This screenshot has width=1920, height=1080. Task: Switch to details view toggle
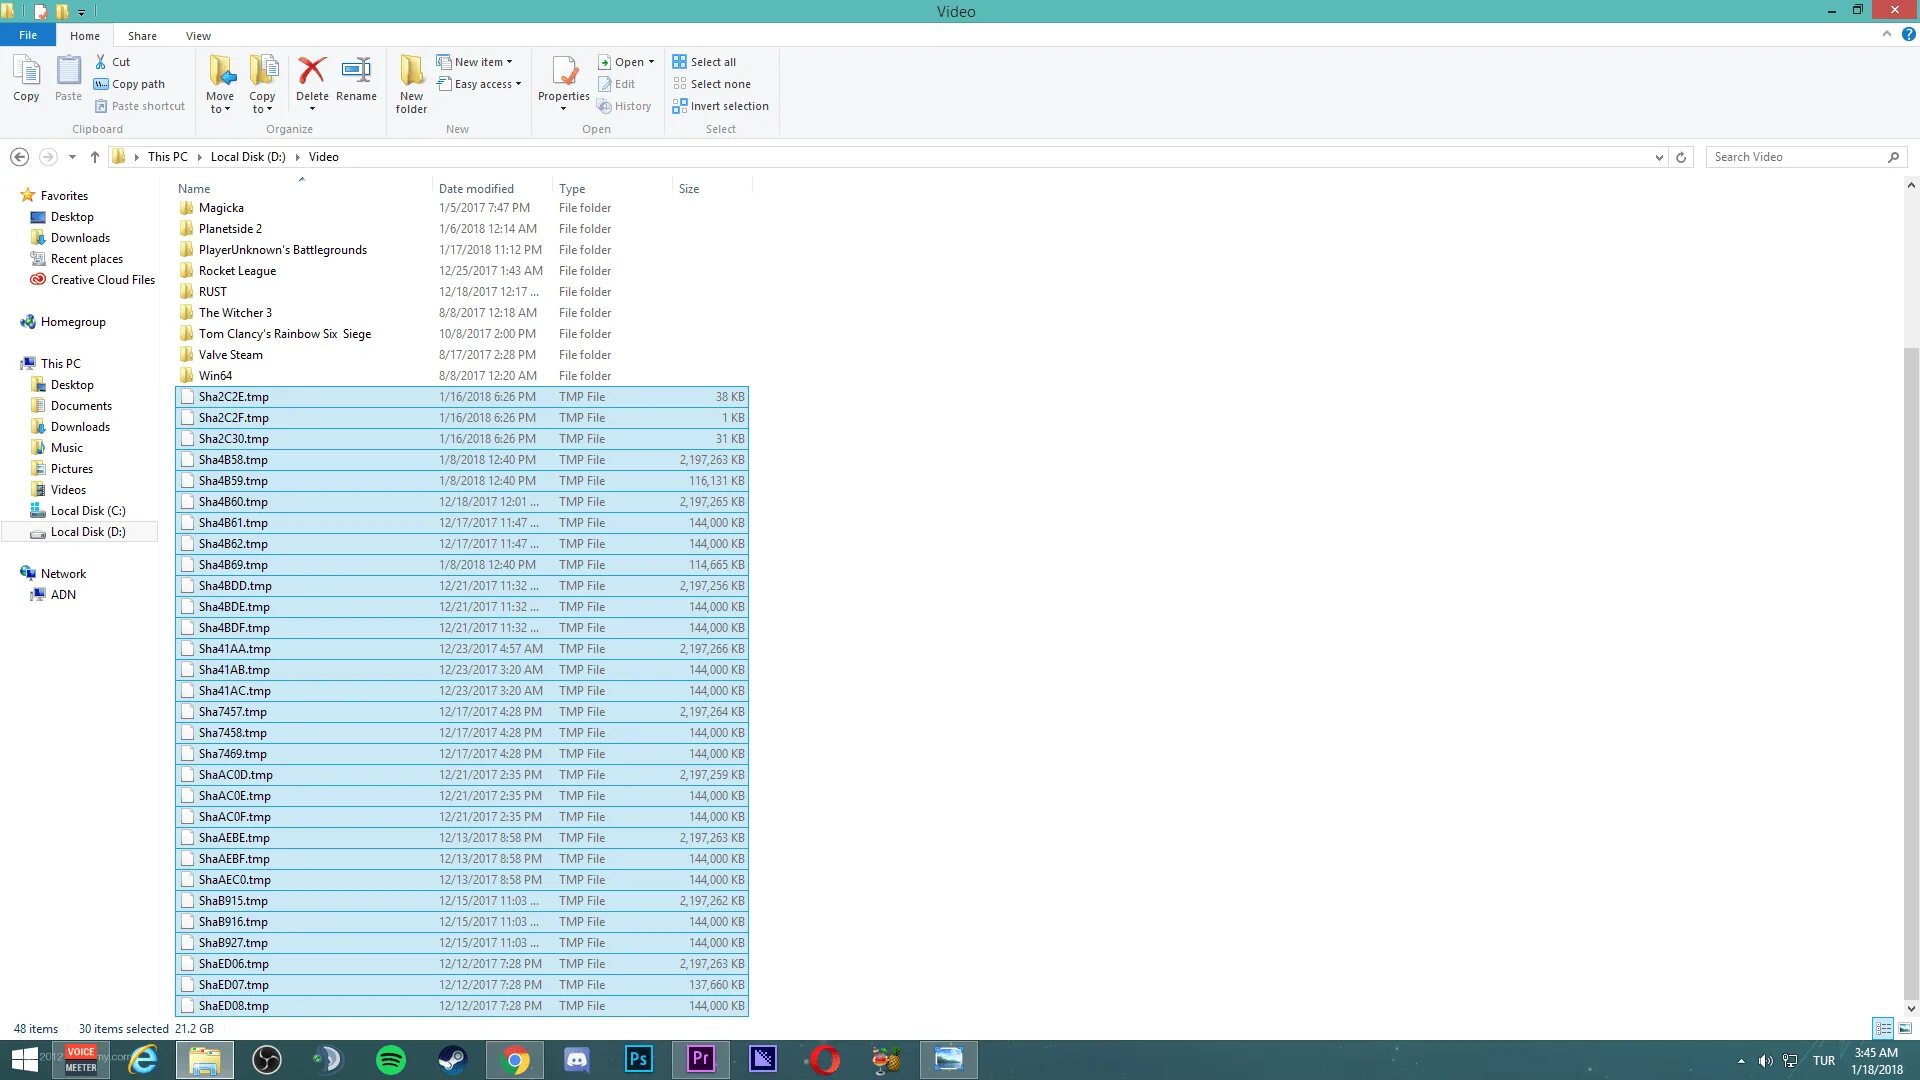[x=1883, y=1028]
